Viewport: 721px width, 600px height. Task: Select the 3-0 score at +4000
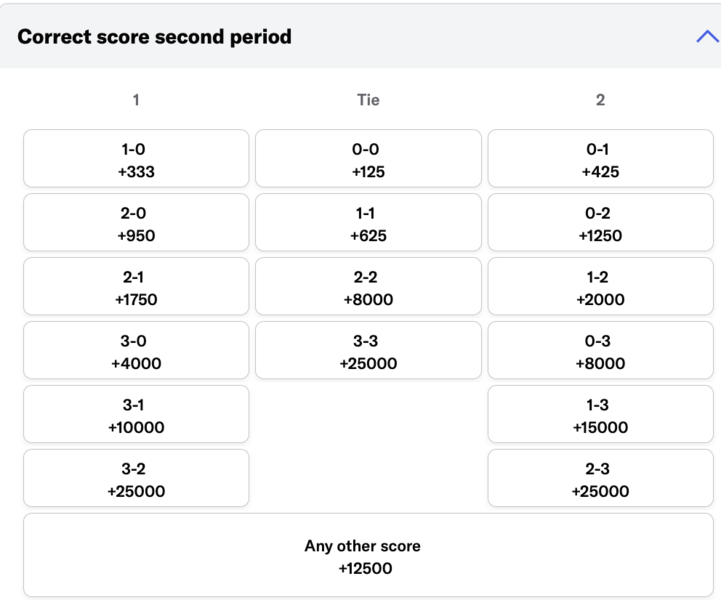[136, 350]
